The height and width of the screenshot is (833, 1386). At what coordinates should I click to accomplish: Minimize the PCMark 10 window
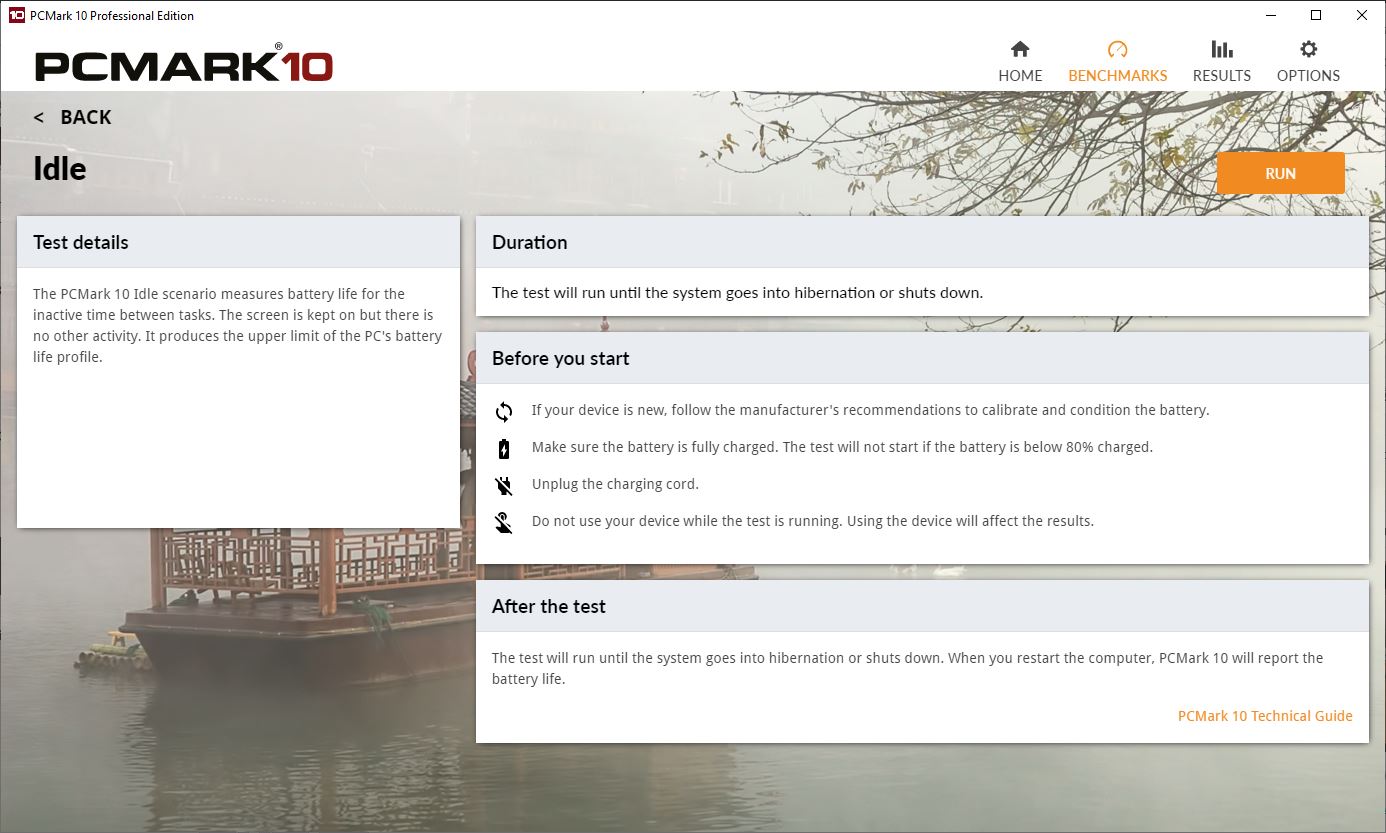[x=1270, y=15]
